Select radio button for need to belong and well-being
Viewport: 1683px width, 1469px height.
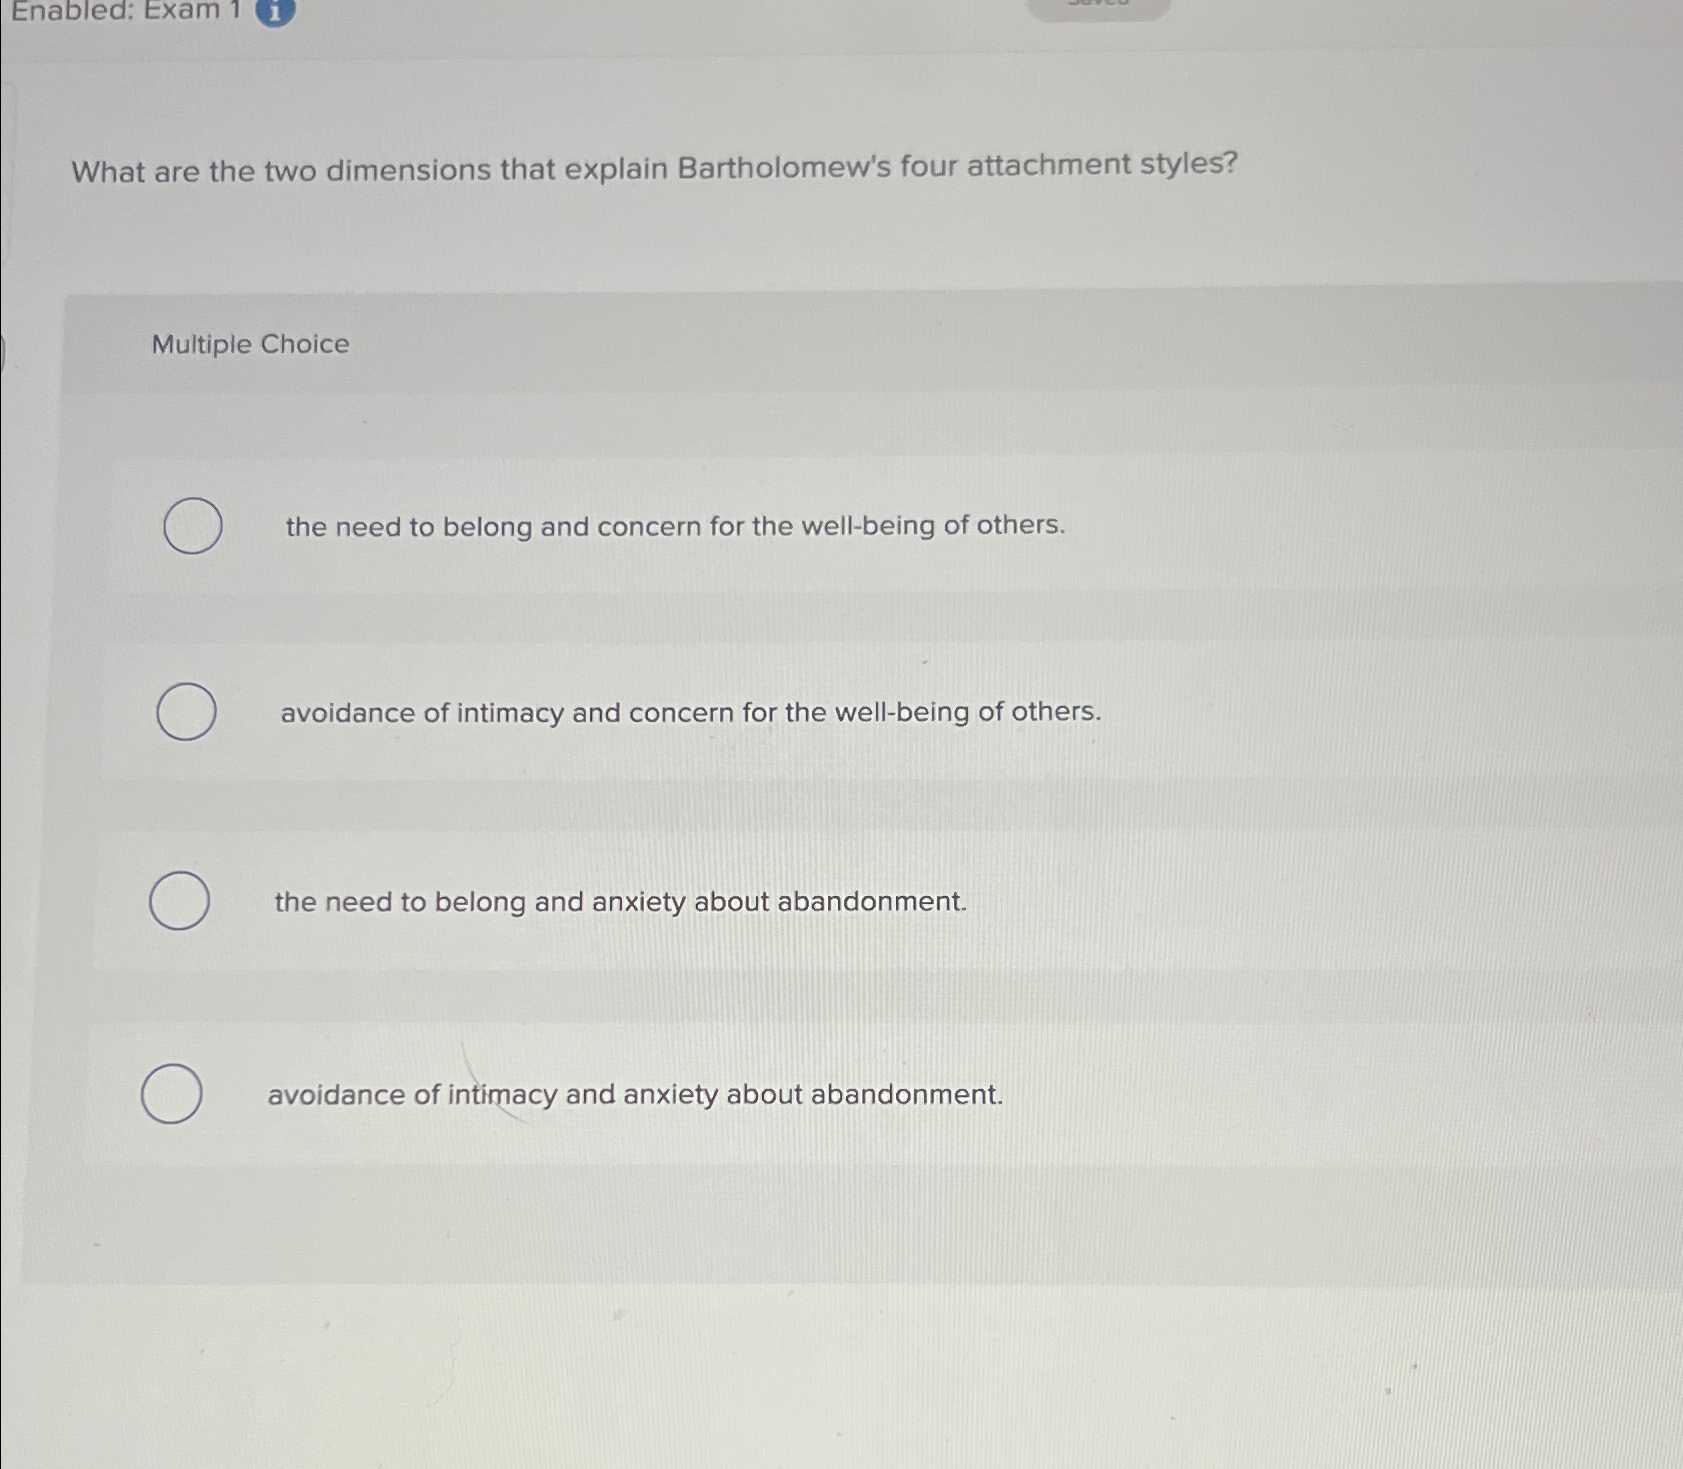click(x=191, y=525)
